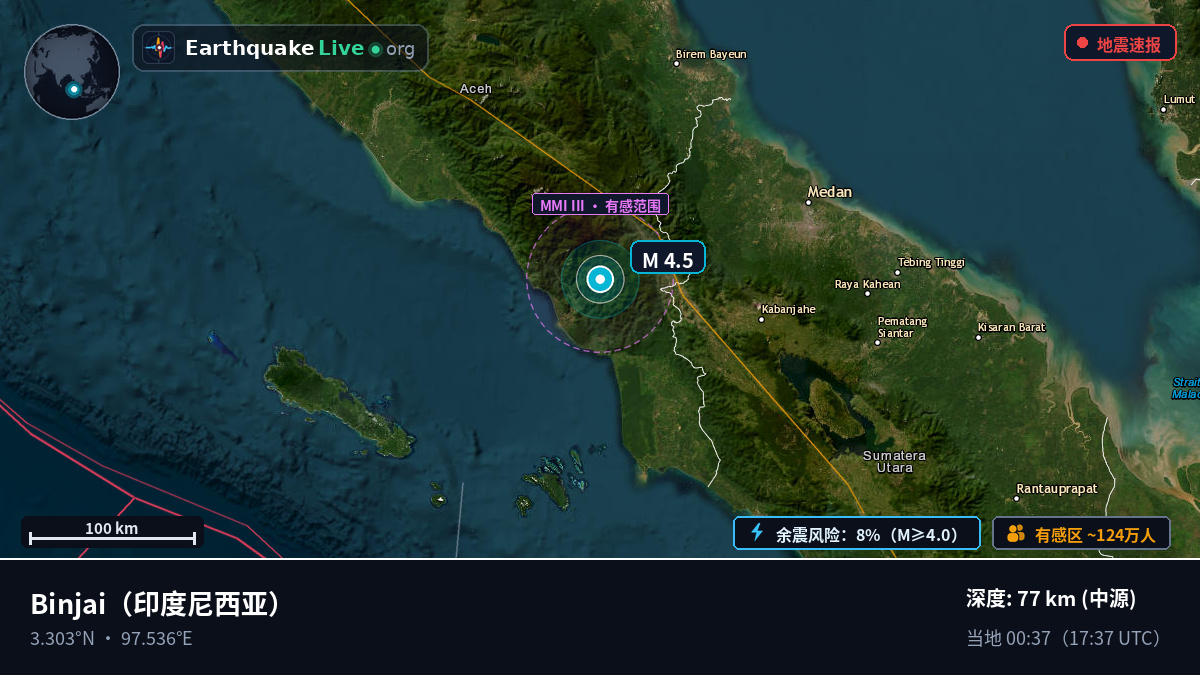1200x675 pixels.
Task: Click the 深度: 77 km depth text
Action: point(1051,599)
